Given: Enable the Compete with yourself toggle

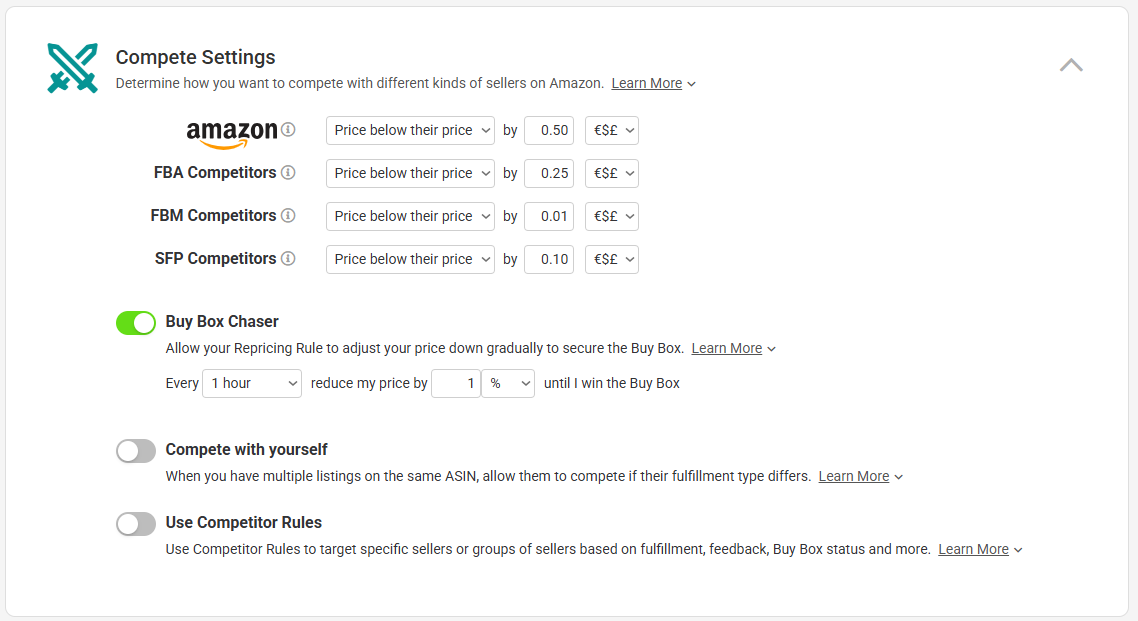Looking at the screenshot, I should pos(136,451).
